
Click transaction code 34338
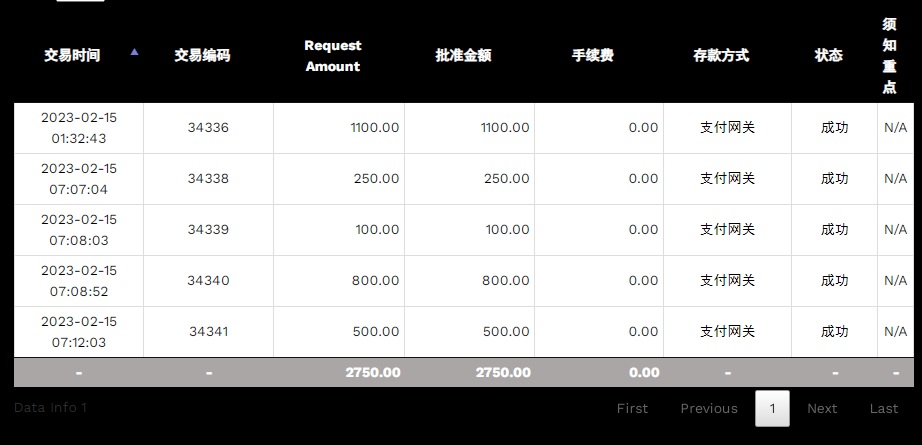[x=208, y=179]
